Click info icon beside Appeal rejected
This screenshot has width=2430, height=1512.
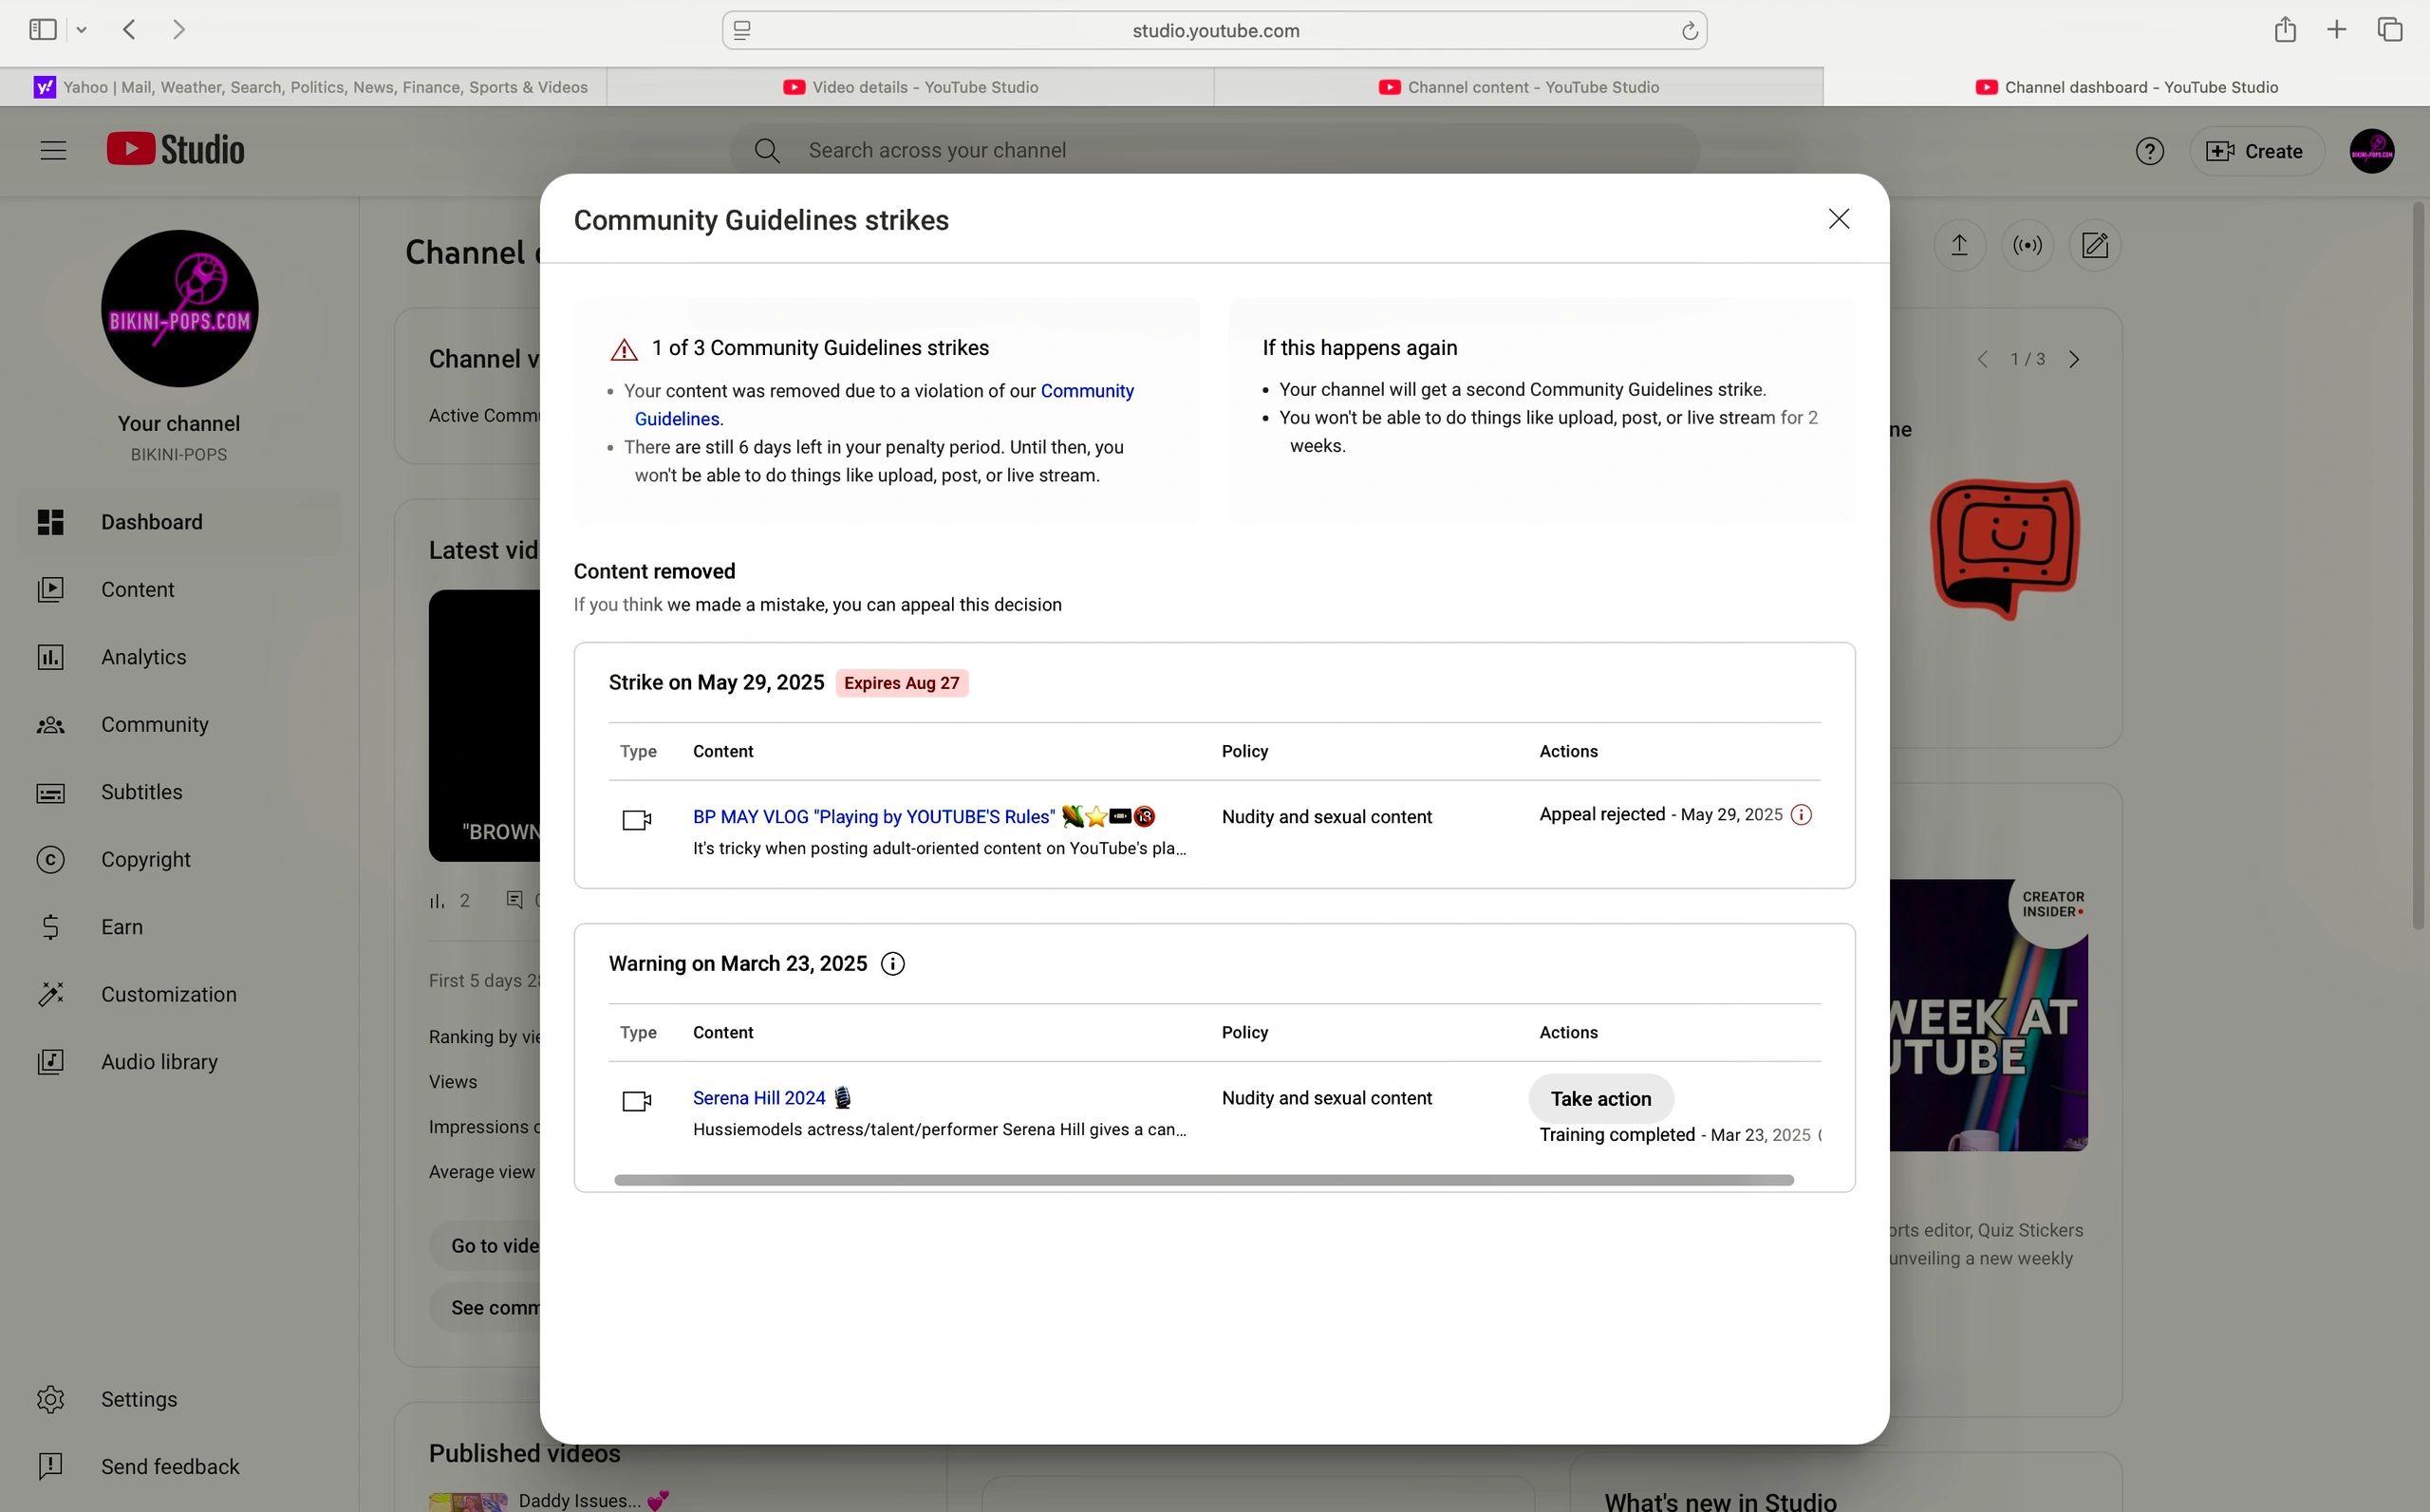point(1801,815)
